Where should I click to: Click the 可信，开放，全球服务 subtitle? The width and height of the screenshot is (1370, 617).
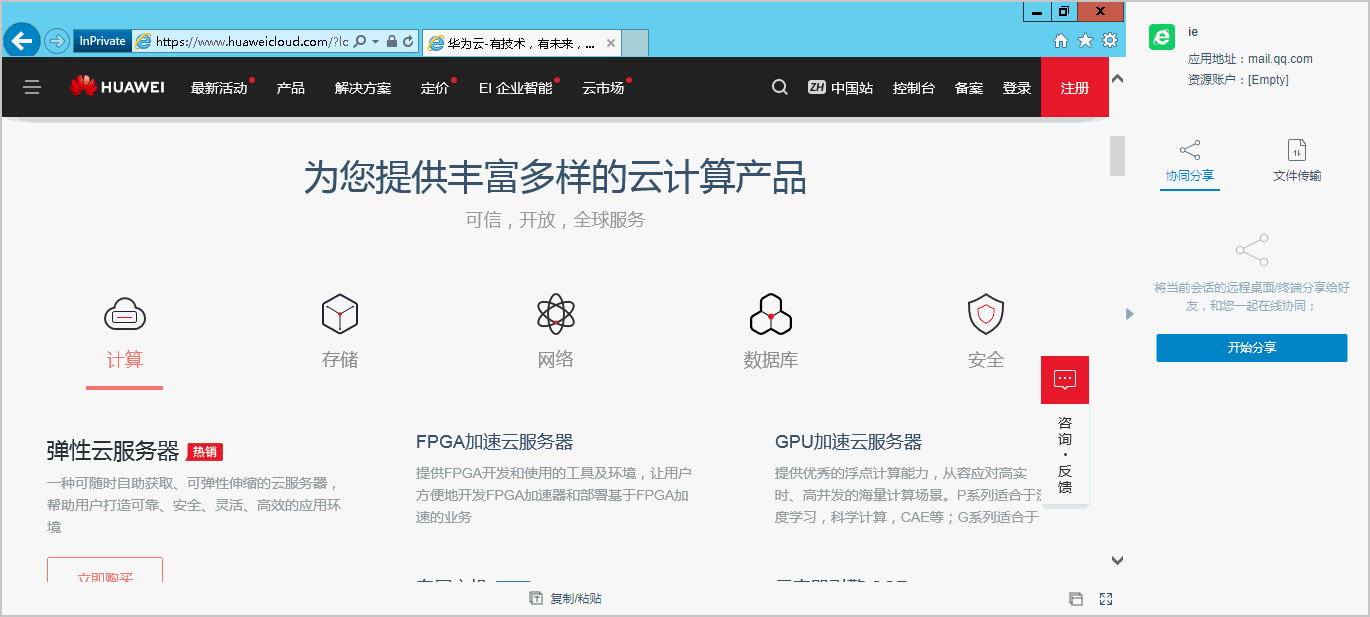coord(555,221)
